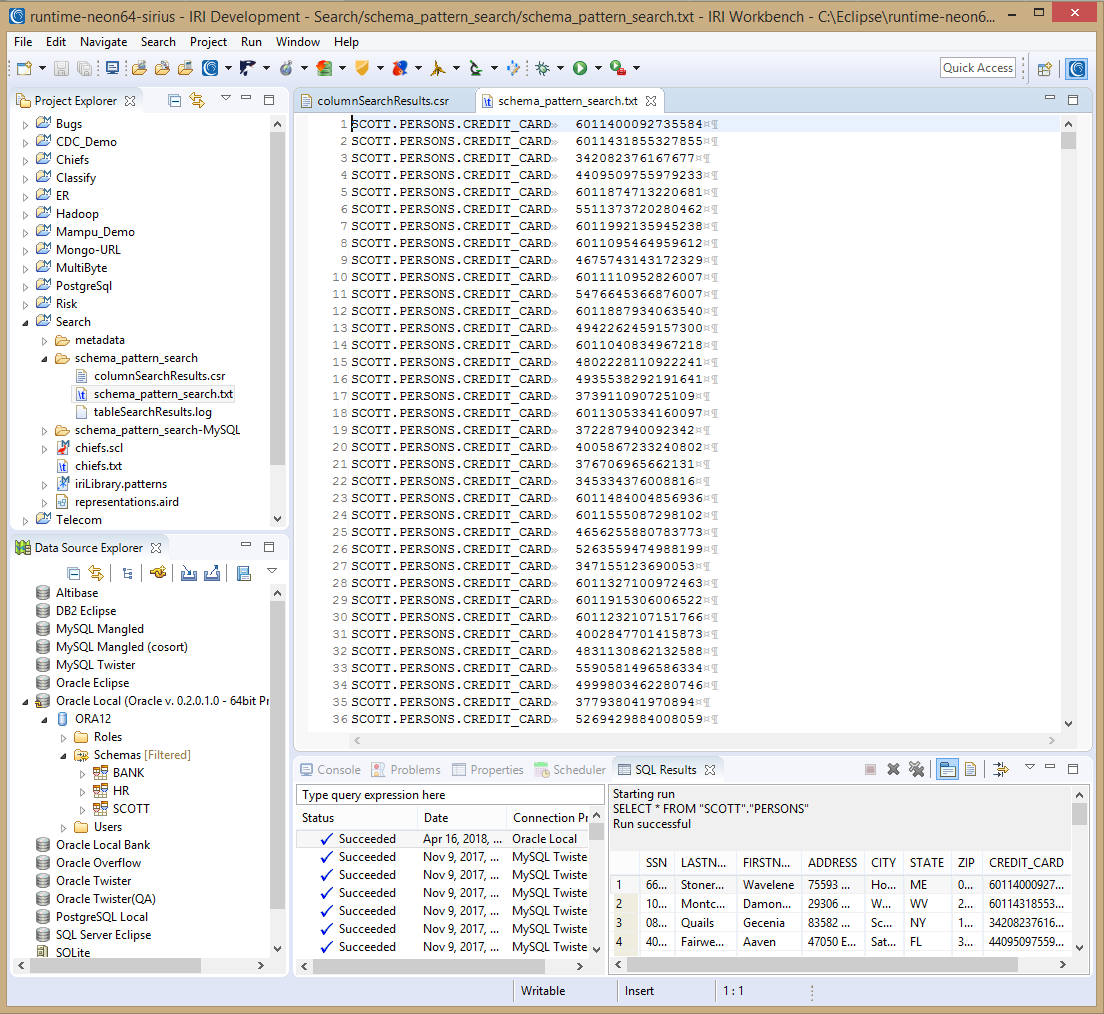The image size is (1104, 1014).
Task: Close the schema_pattern_search.txt editor tab
Action: 651,101
